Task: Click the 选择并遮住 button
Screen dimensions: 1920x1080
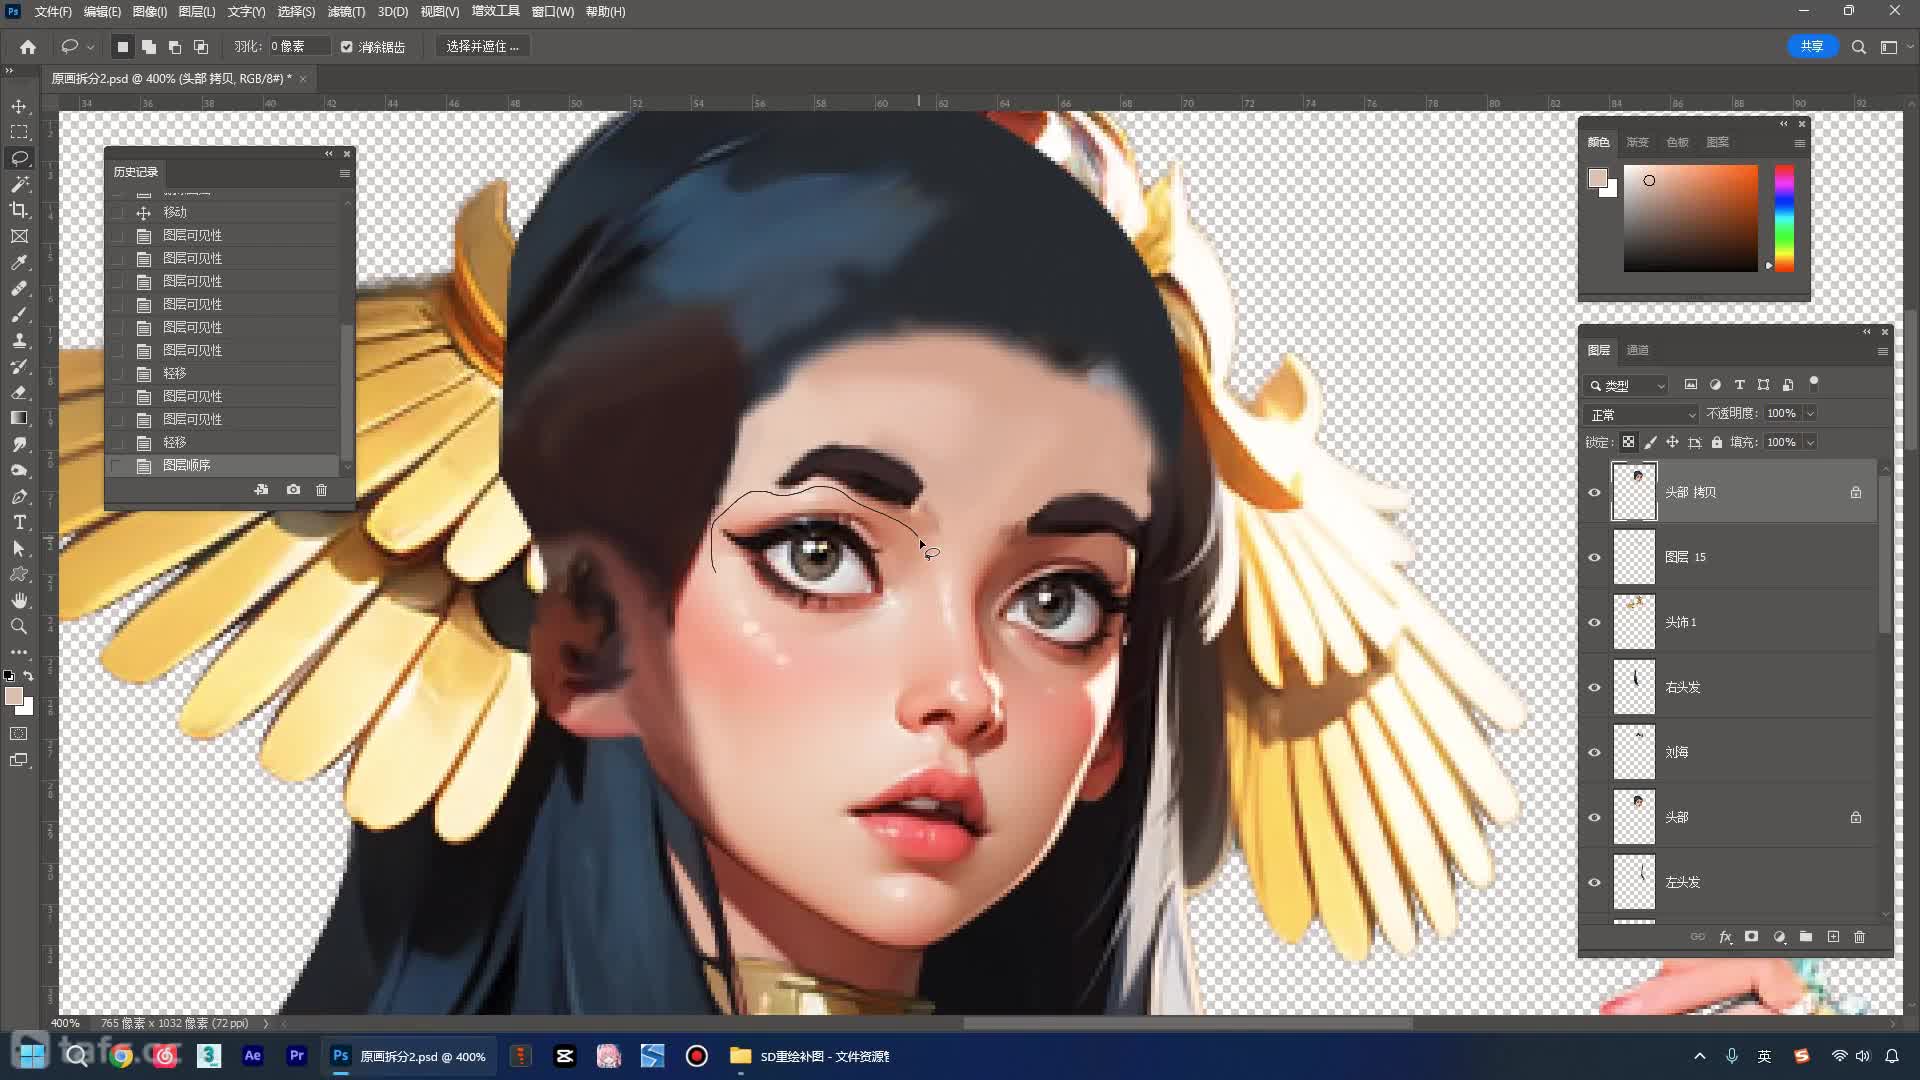Action: pyautogui.click(x=482, y=47)
